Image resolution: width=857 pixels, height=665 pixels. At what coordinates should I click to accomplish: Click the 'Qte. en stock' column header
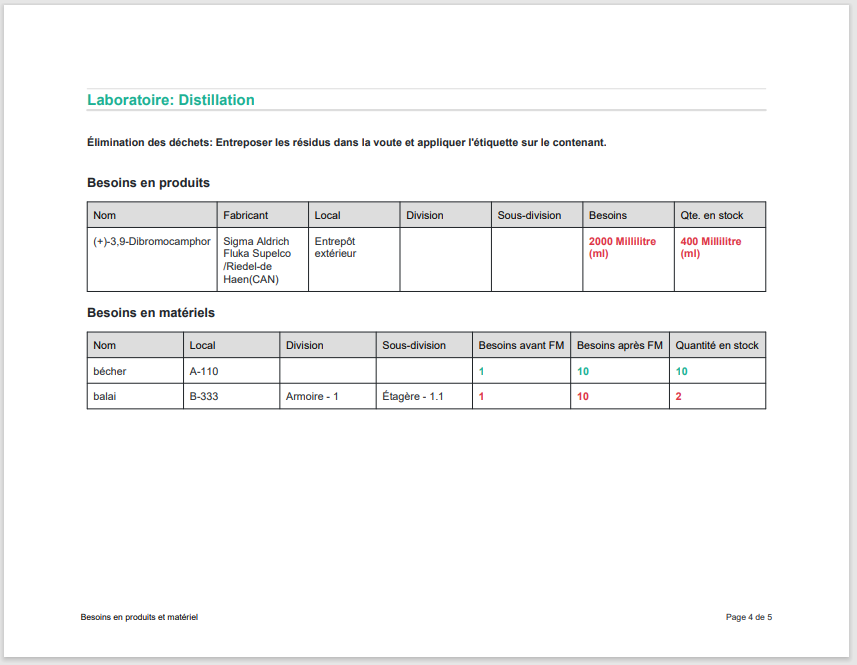click(720, 215)
